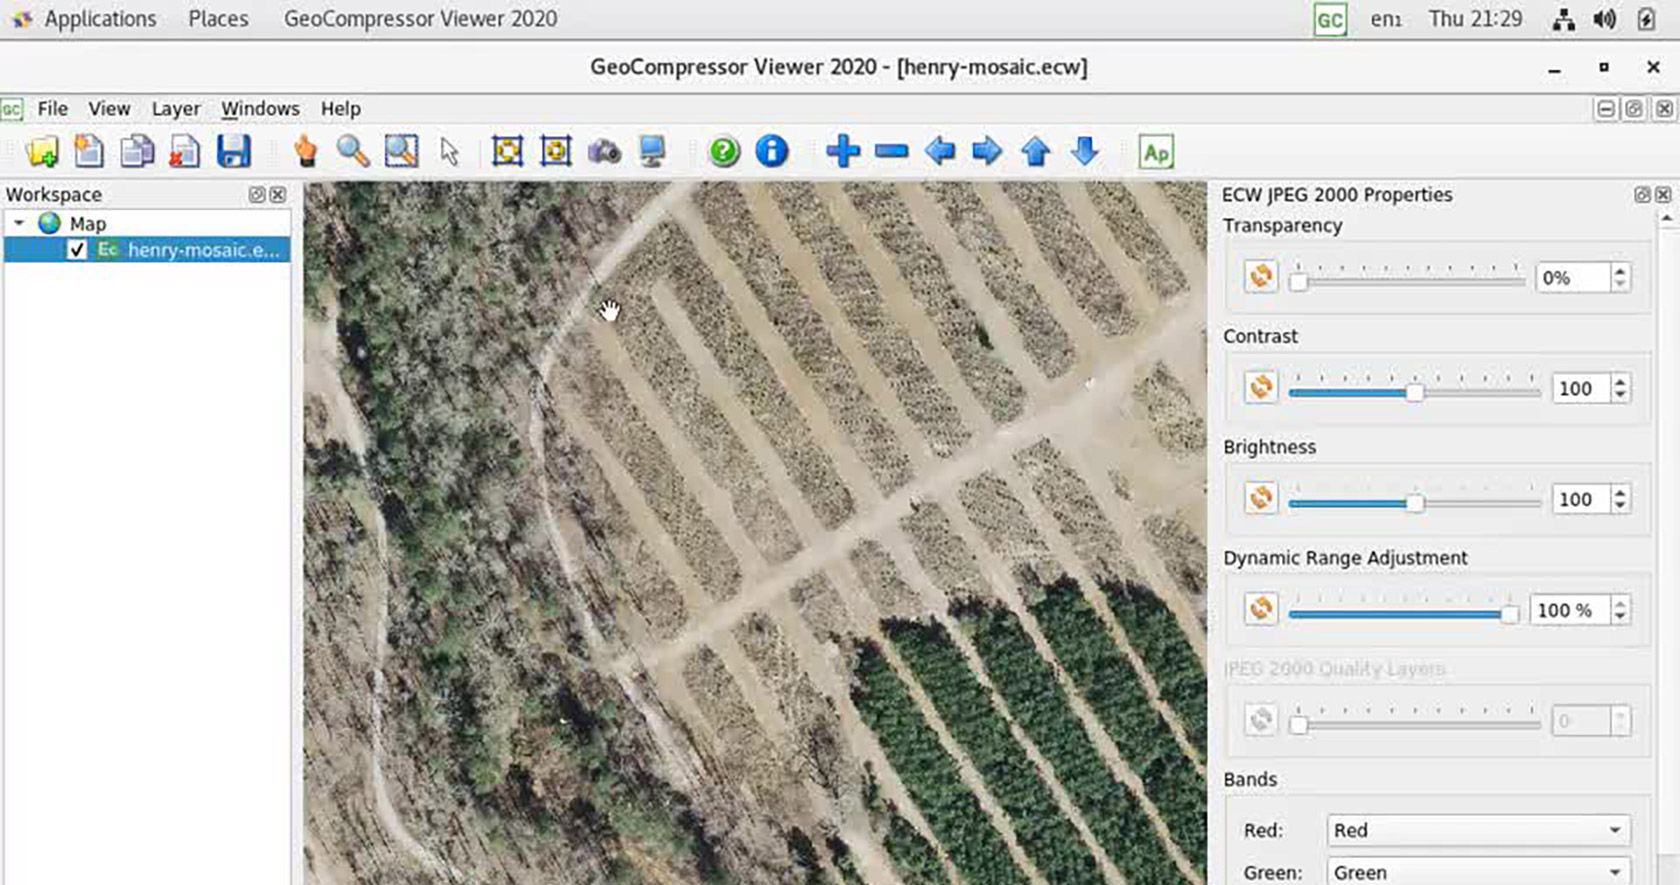Viewport: 1680px width, 885px height.
Task: Select the arrow pointer tool
Action: tap(449, 152)
